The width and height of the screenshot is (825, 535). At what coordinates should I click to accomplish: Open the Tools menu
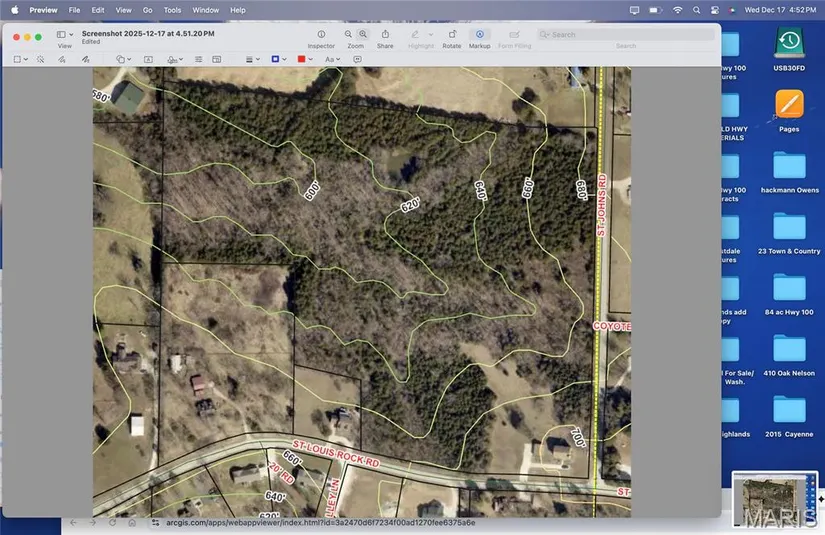172,10
